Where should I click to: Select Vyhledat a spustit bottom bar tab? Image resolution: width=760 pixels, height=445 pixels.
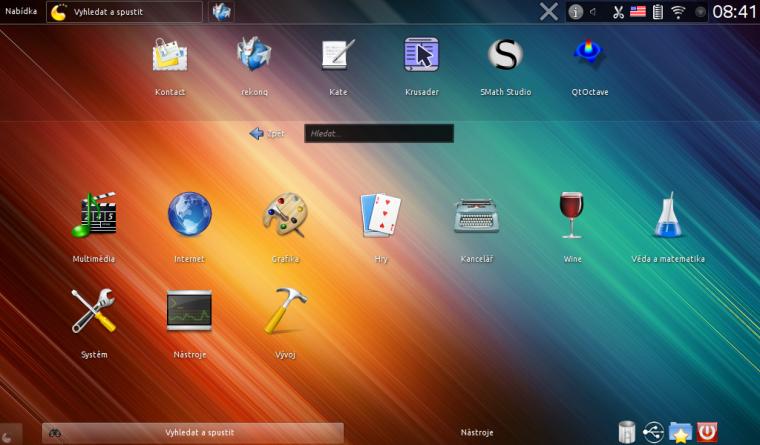pos(193,432)
